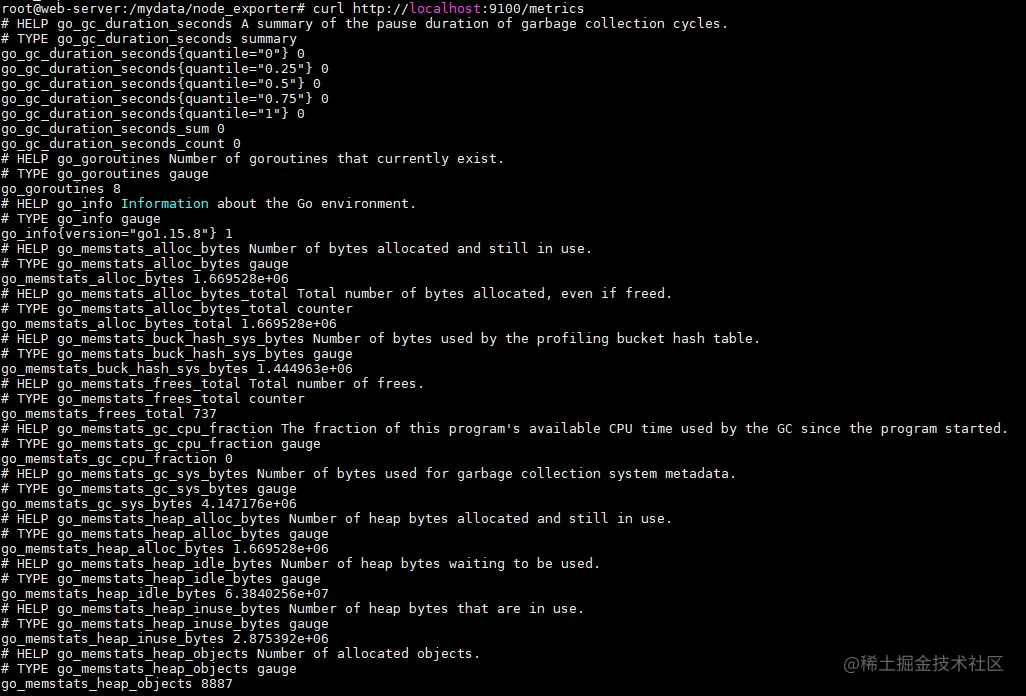Click the go_gc_duration_seconds_count 0 line

tap(121, 144)
